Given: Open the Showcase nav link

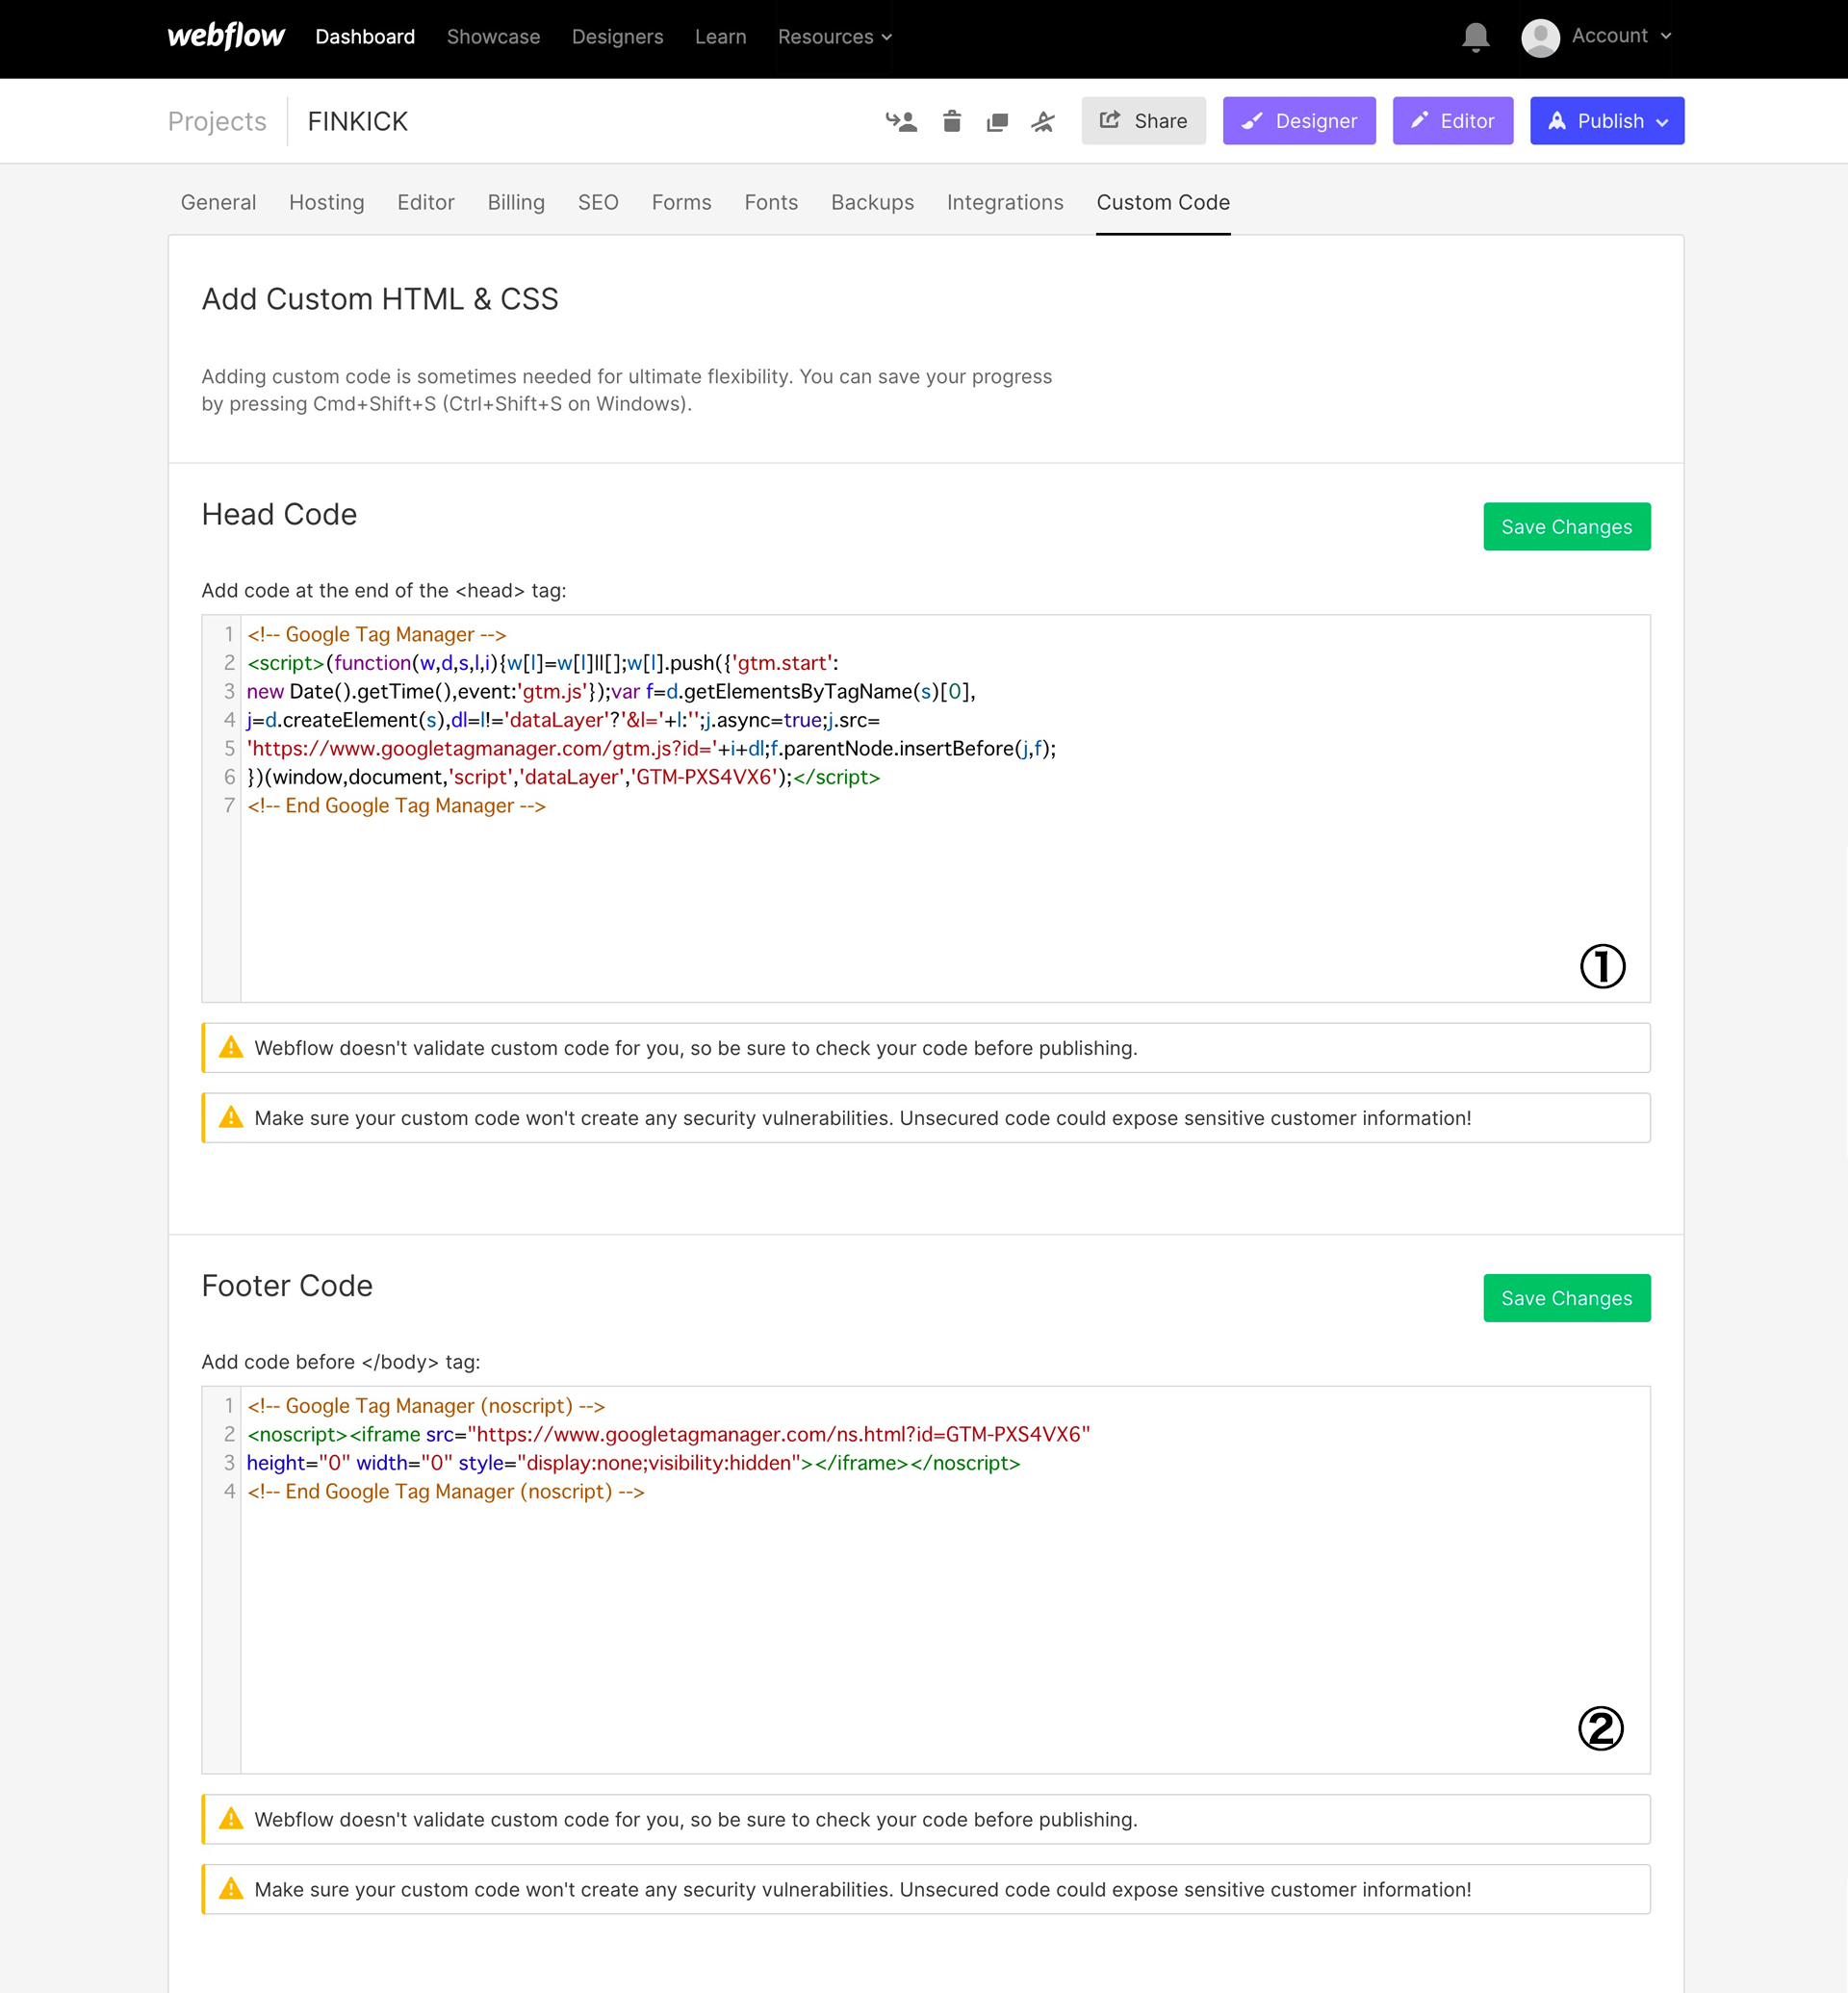Looking at the screenshot, I should [x=493, y=37].
